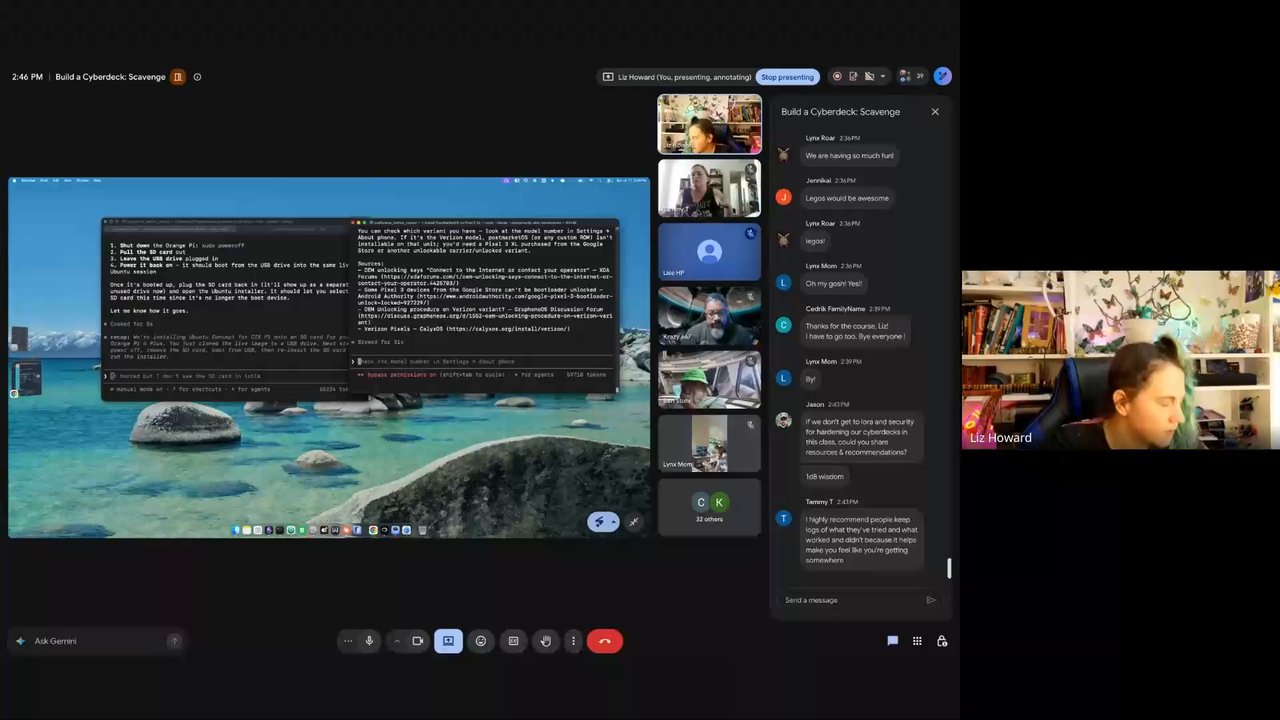Open the activities grid icon
The image size is (1280, 720).
(917, 641)
